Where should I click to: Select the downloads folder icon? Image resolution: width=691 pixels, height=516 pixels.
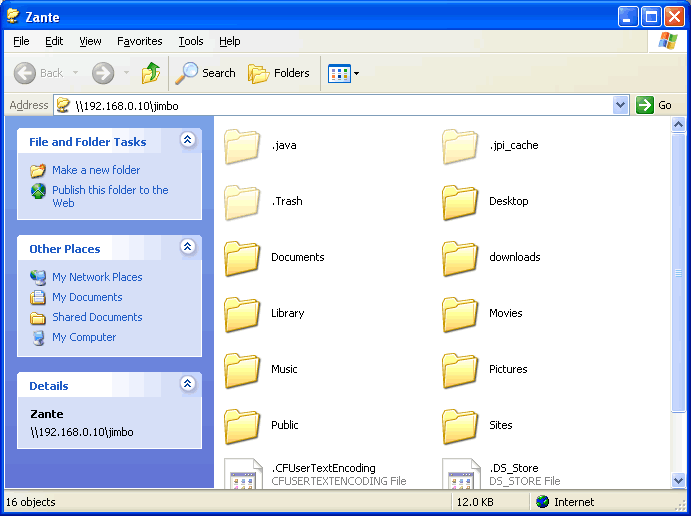pos(460,258)
